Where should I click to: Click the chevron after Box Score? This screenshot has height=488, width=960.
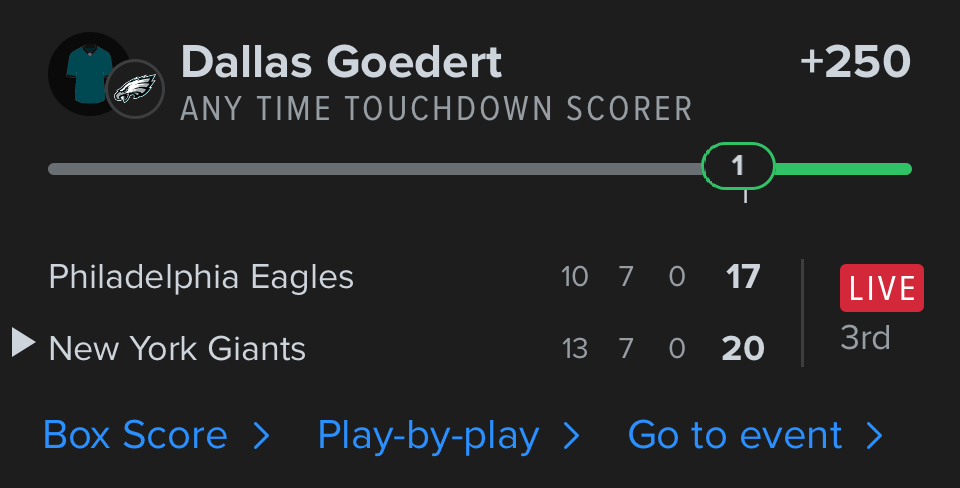coord(261,436)
